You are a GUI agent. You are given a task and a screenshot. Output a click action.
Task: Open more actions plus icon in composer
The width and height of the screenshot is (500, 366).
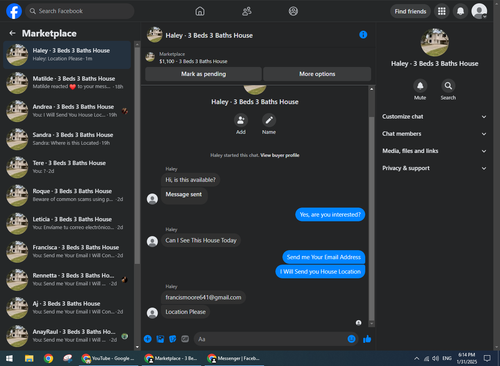pos(148,339)
